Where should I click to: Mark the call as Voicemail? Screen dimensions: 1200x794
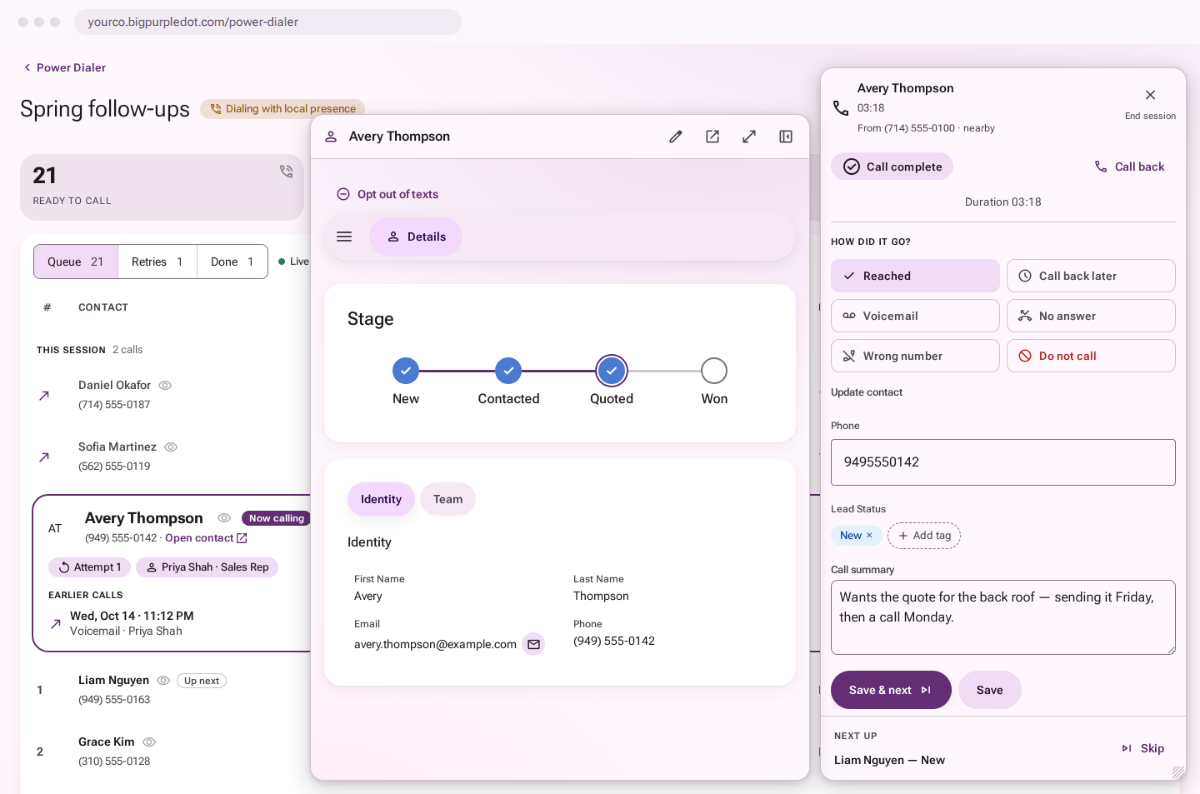(915, 316)
